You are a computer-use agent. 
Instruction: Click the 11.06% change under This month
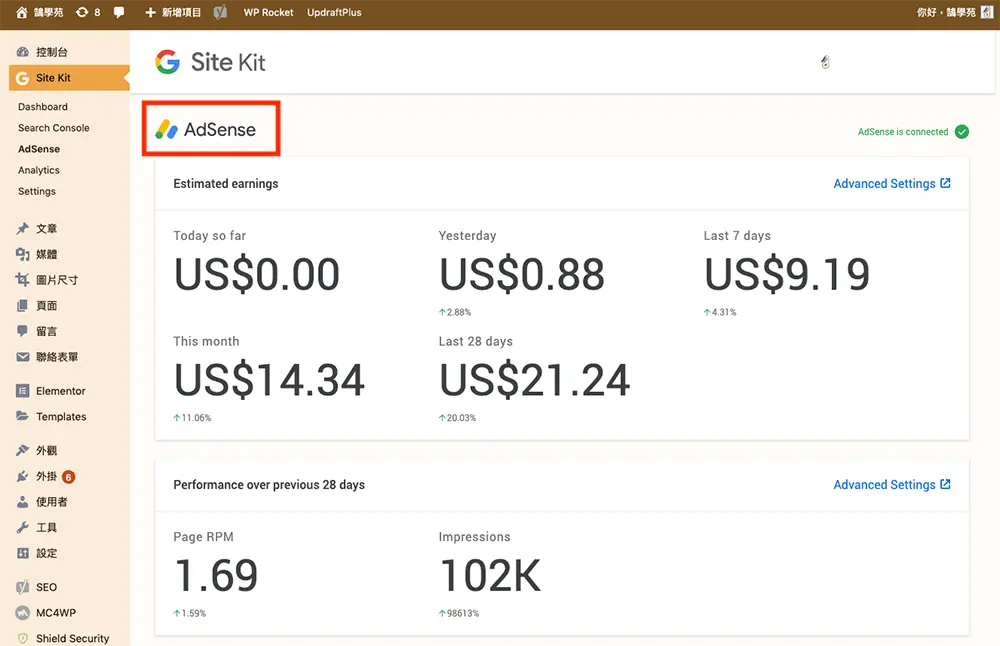point(192,418)
